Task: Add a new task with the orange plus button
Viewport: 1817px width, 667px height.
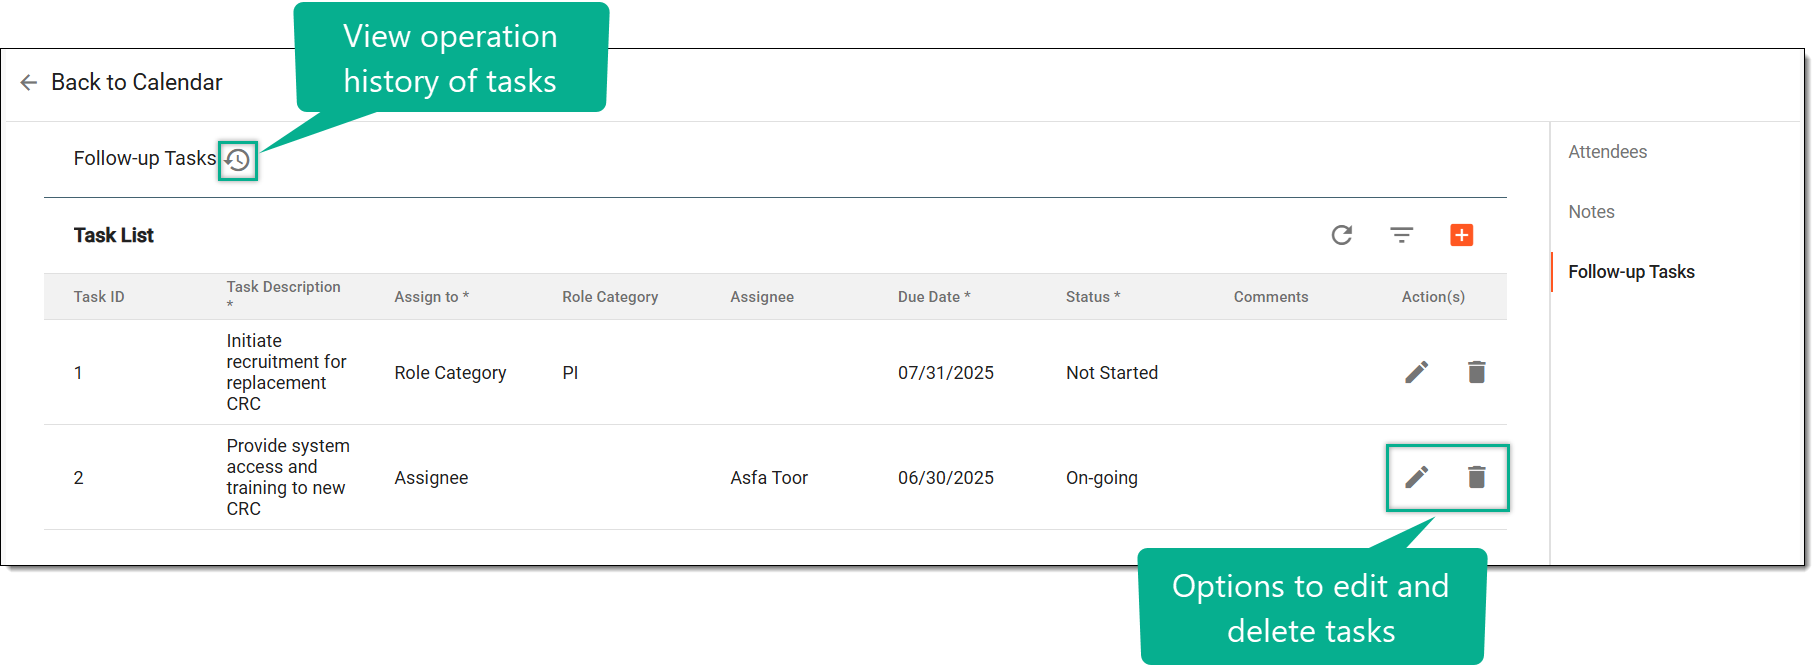Action: pyautogui.click(x=1462, y=235)
